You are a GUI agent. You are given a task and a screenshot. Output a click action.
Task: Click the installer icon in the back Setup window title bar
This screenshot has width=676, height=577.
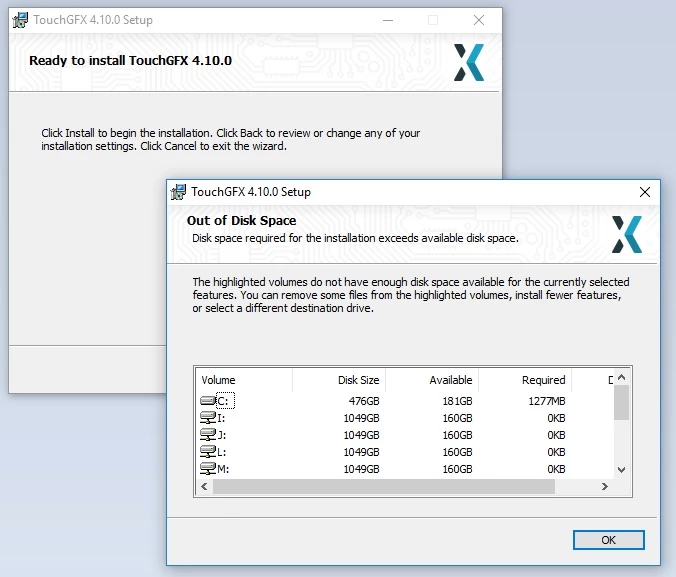[20, 20]
